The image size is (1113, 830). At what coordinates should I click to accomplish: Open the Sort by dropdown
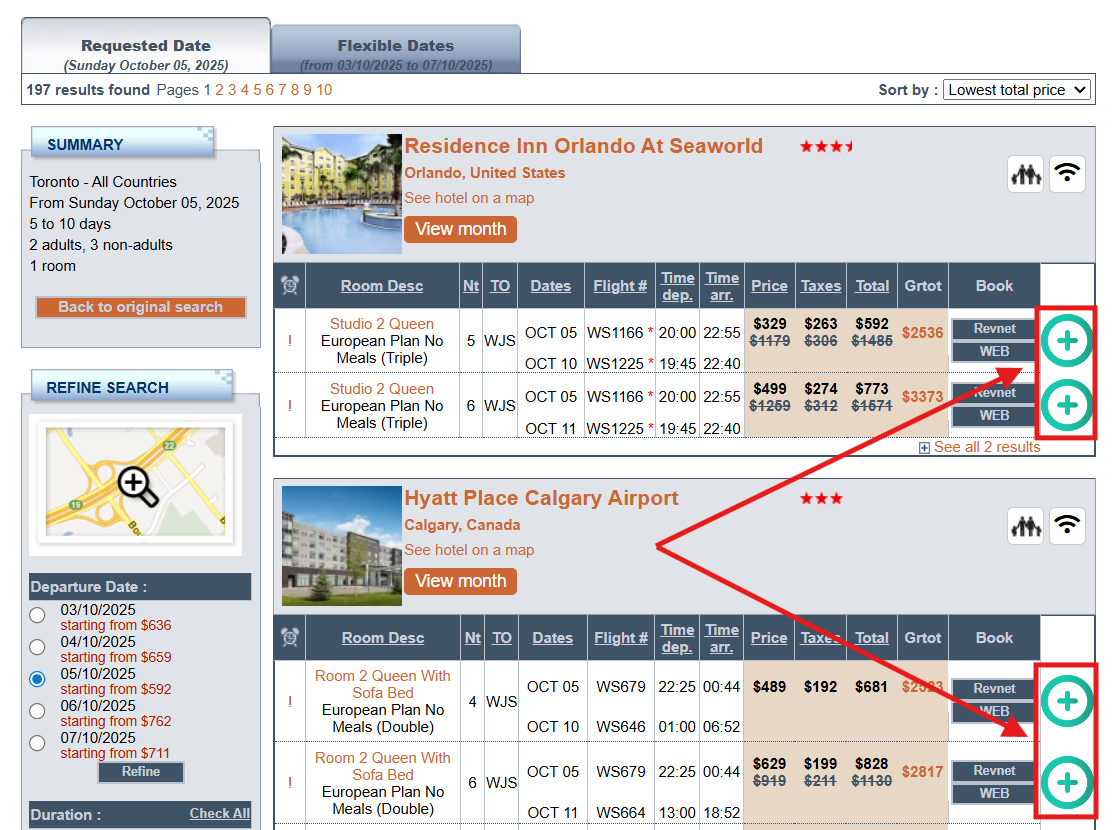coord(1017,90)
